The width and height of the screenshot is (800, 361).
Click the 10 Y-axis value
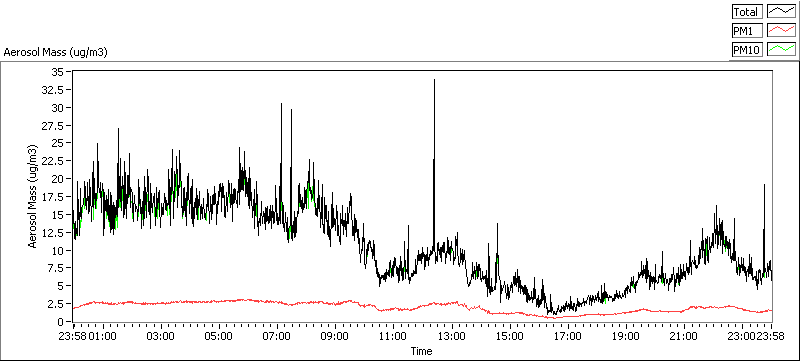pos(58,250)
